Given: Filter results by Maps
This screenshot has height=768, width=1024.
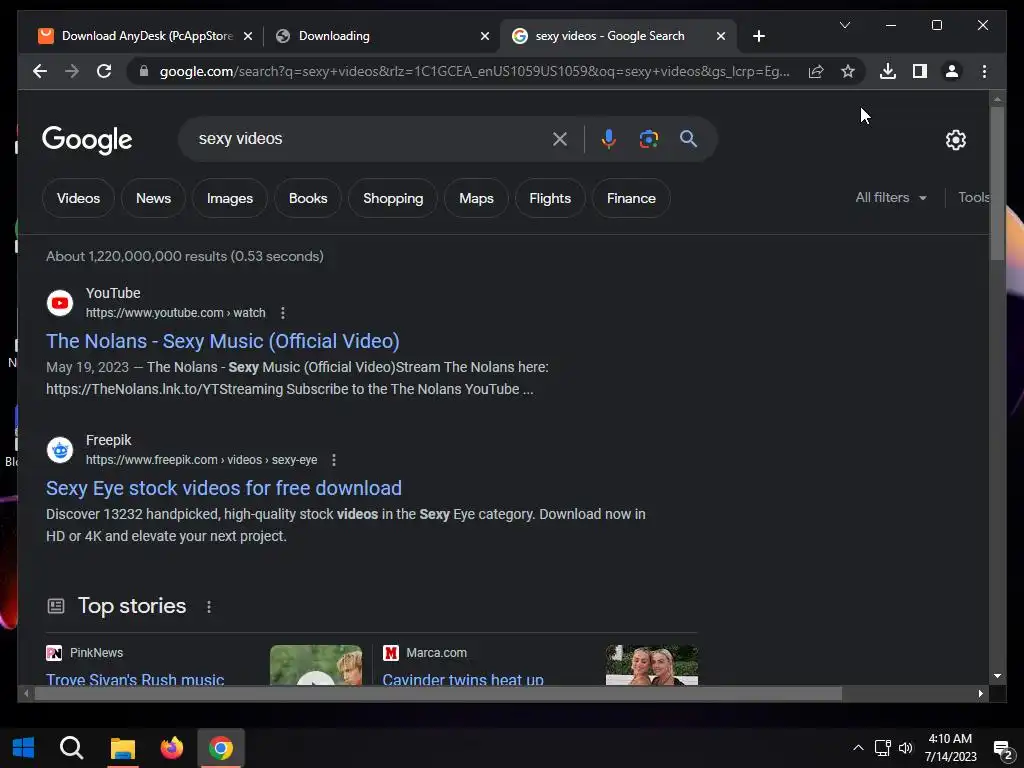Looking at the screenshot, I should [476, 198].
